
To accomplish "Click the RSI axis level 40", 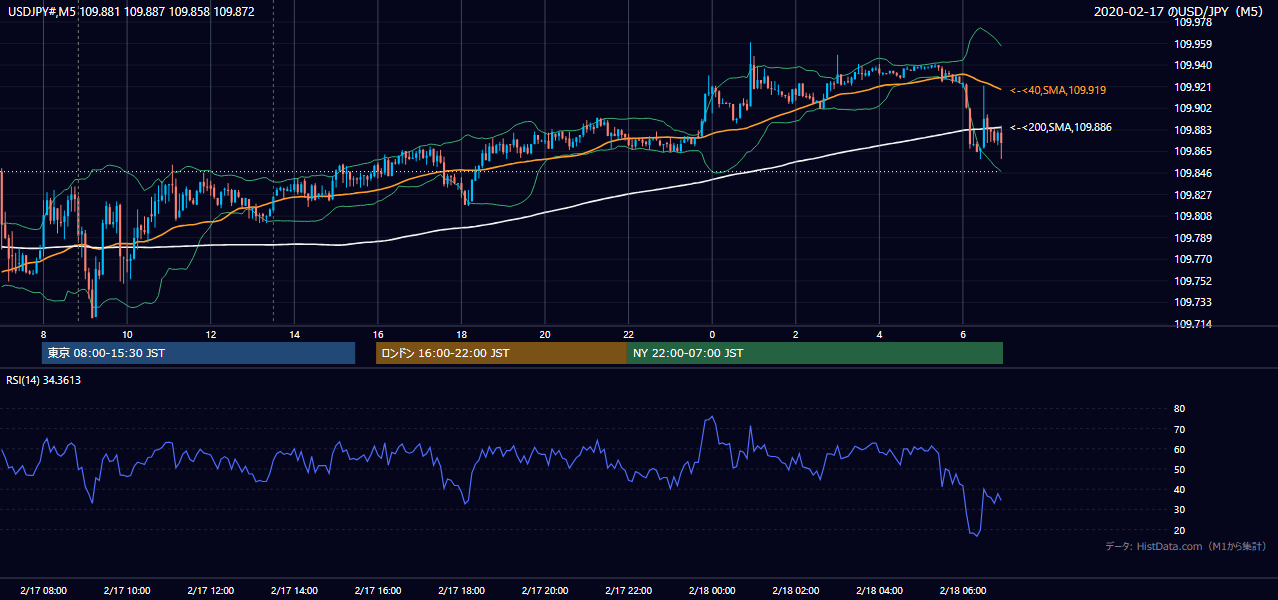I will [1180, 489].
